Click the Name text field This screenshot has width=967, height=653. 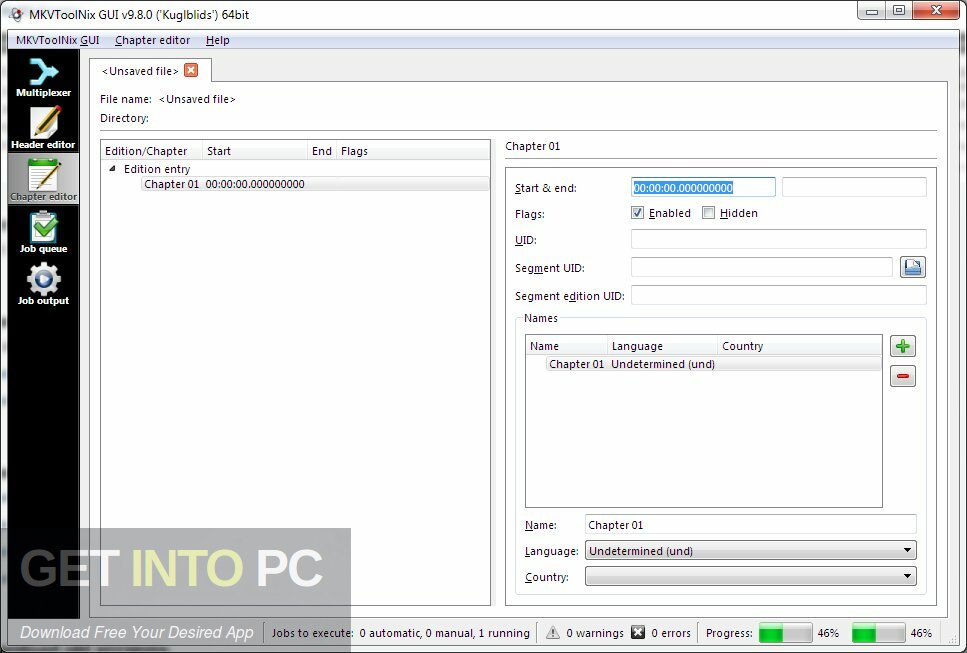tap(751, 525)
